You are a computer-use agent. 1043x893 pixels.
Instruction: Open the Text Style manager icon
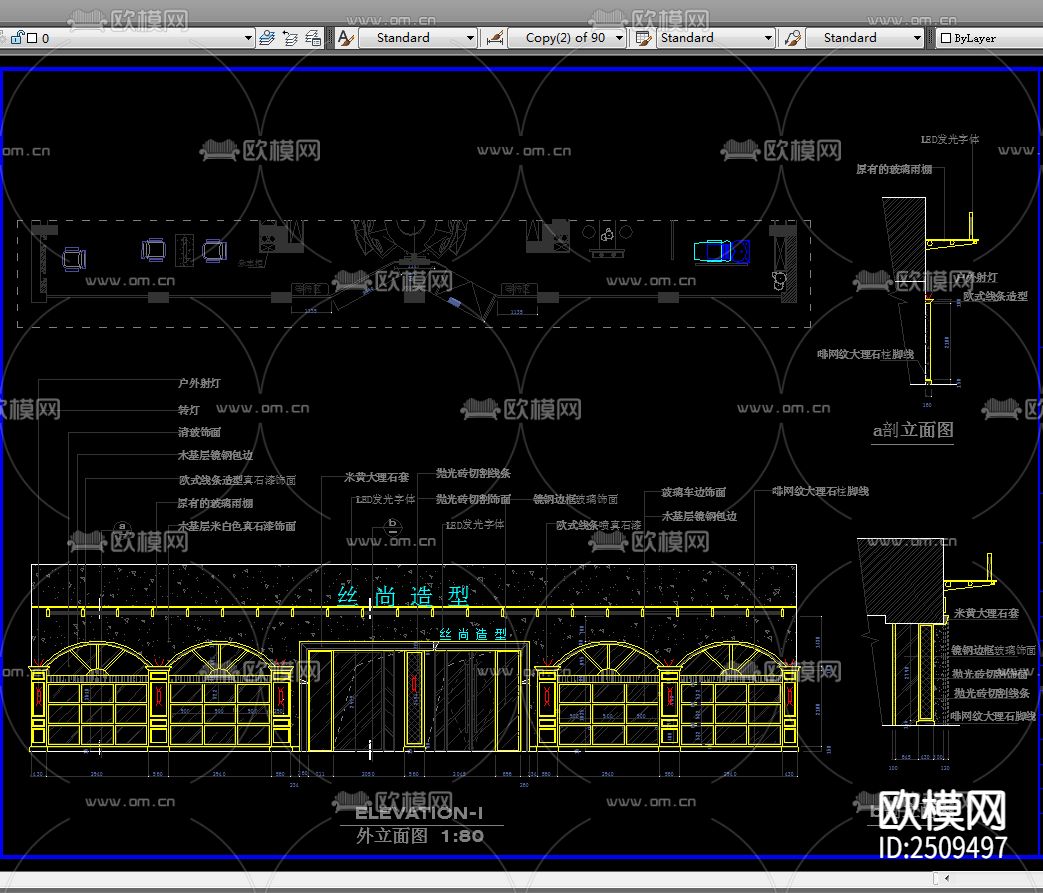pyautogui.click(x=345, y=38)
